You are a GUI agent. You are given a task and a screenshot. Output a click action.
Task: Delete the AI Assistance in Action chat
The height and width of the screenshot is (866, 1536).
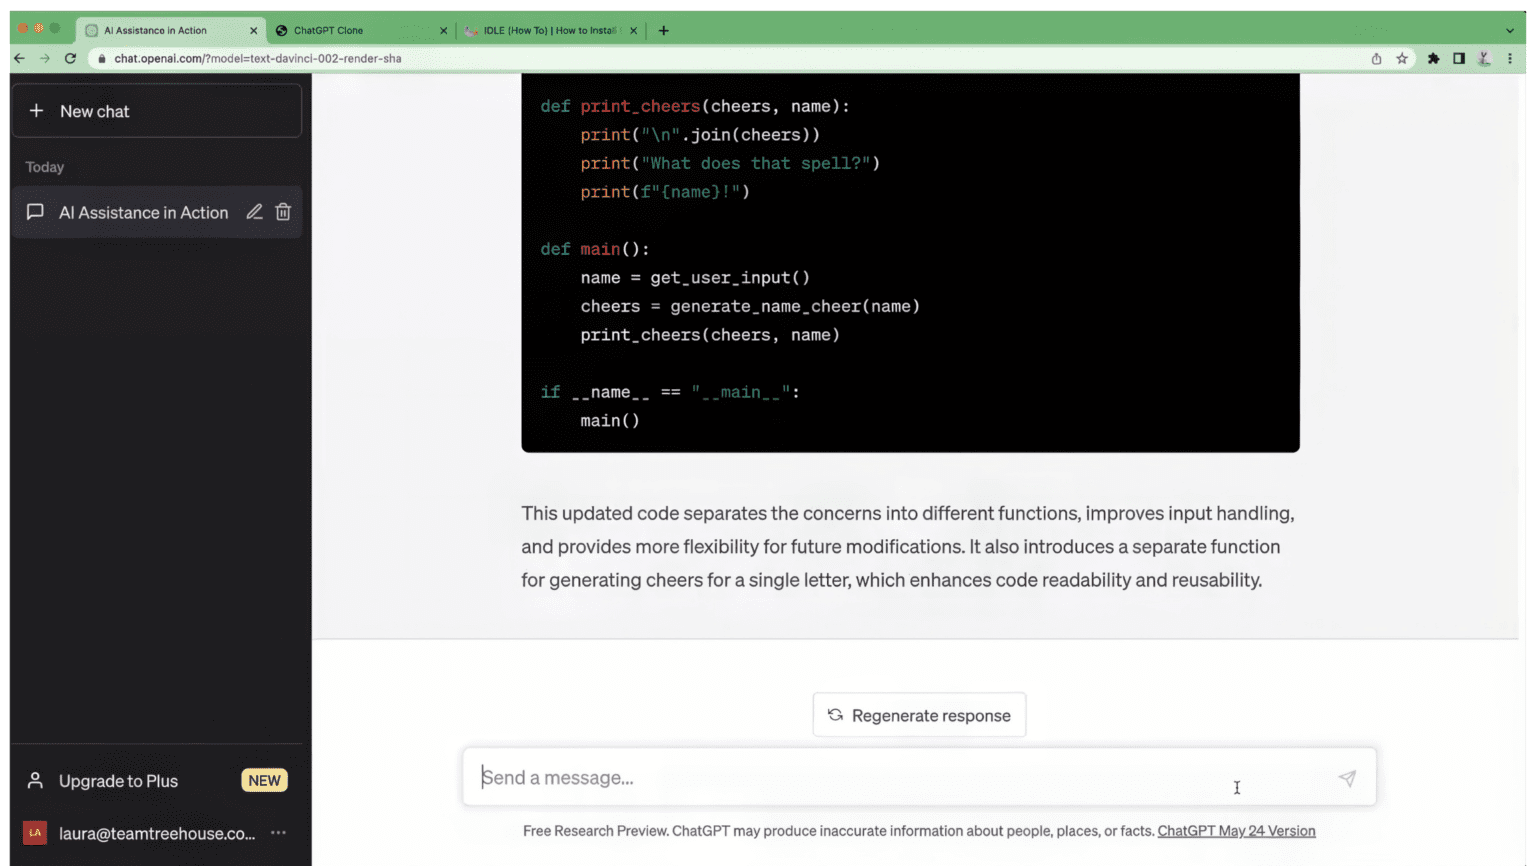coord(283,212)
